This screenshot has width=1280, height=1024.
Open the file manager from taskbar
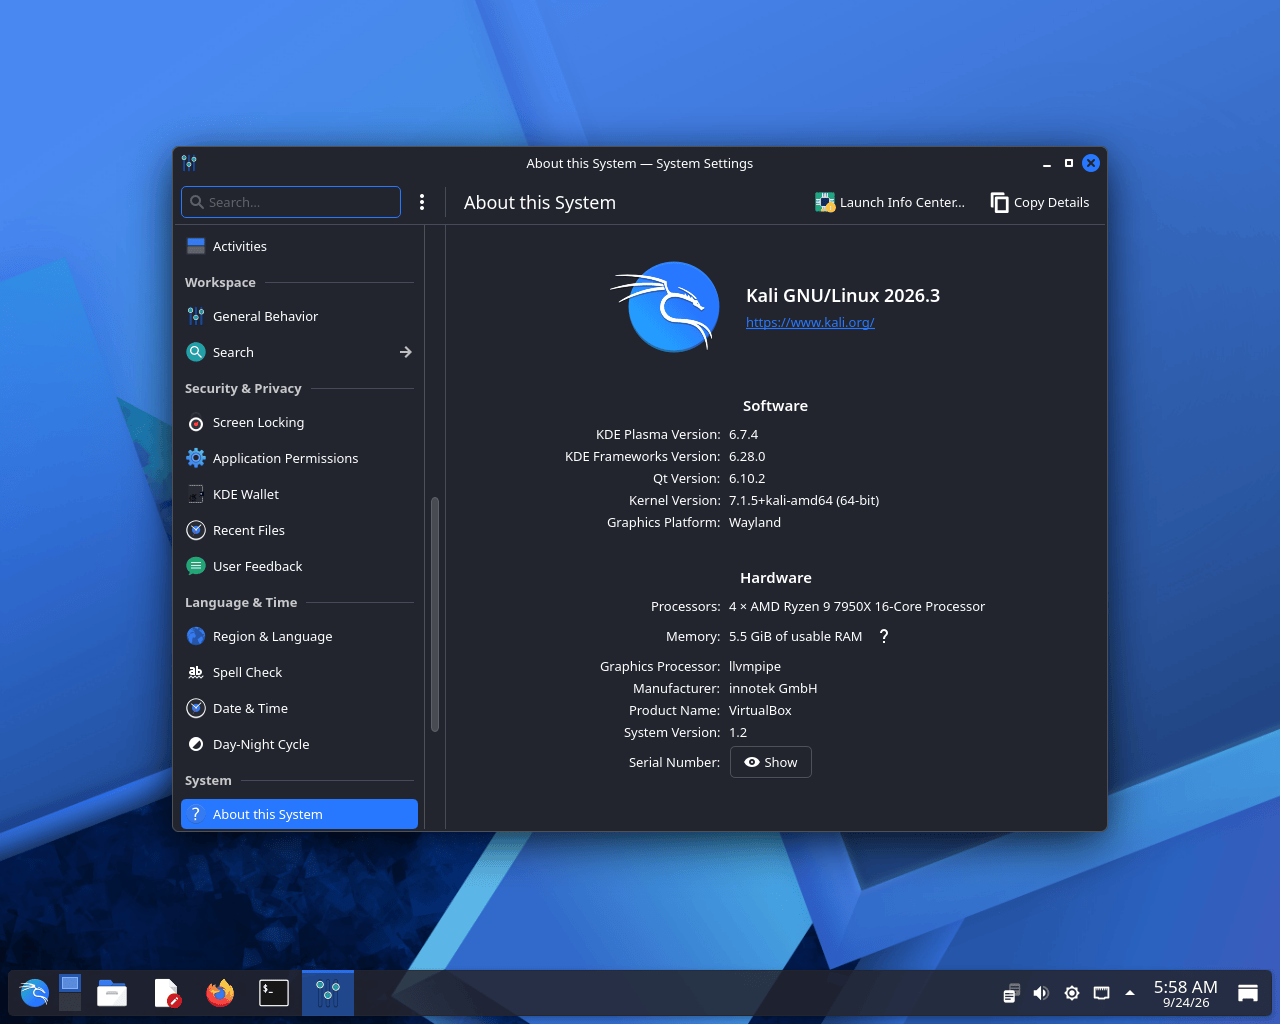point(112,993)
